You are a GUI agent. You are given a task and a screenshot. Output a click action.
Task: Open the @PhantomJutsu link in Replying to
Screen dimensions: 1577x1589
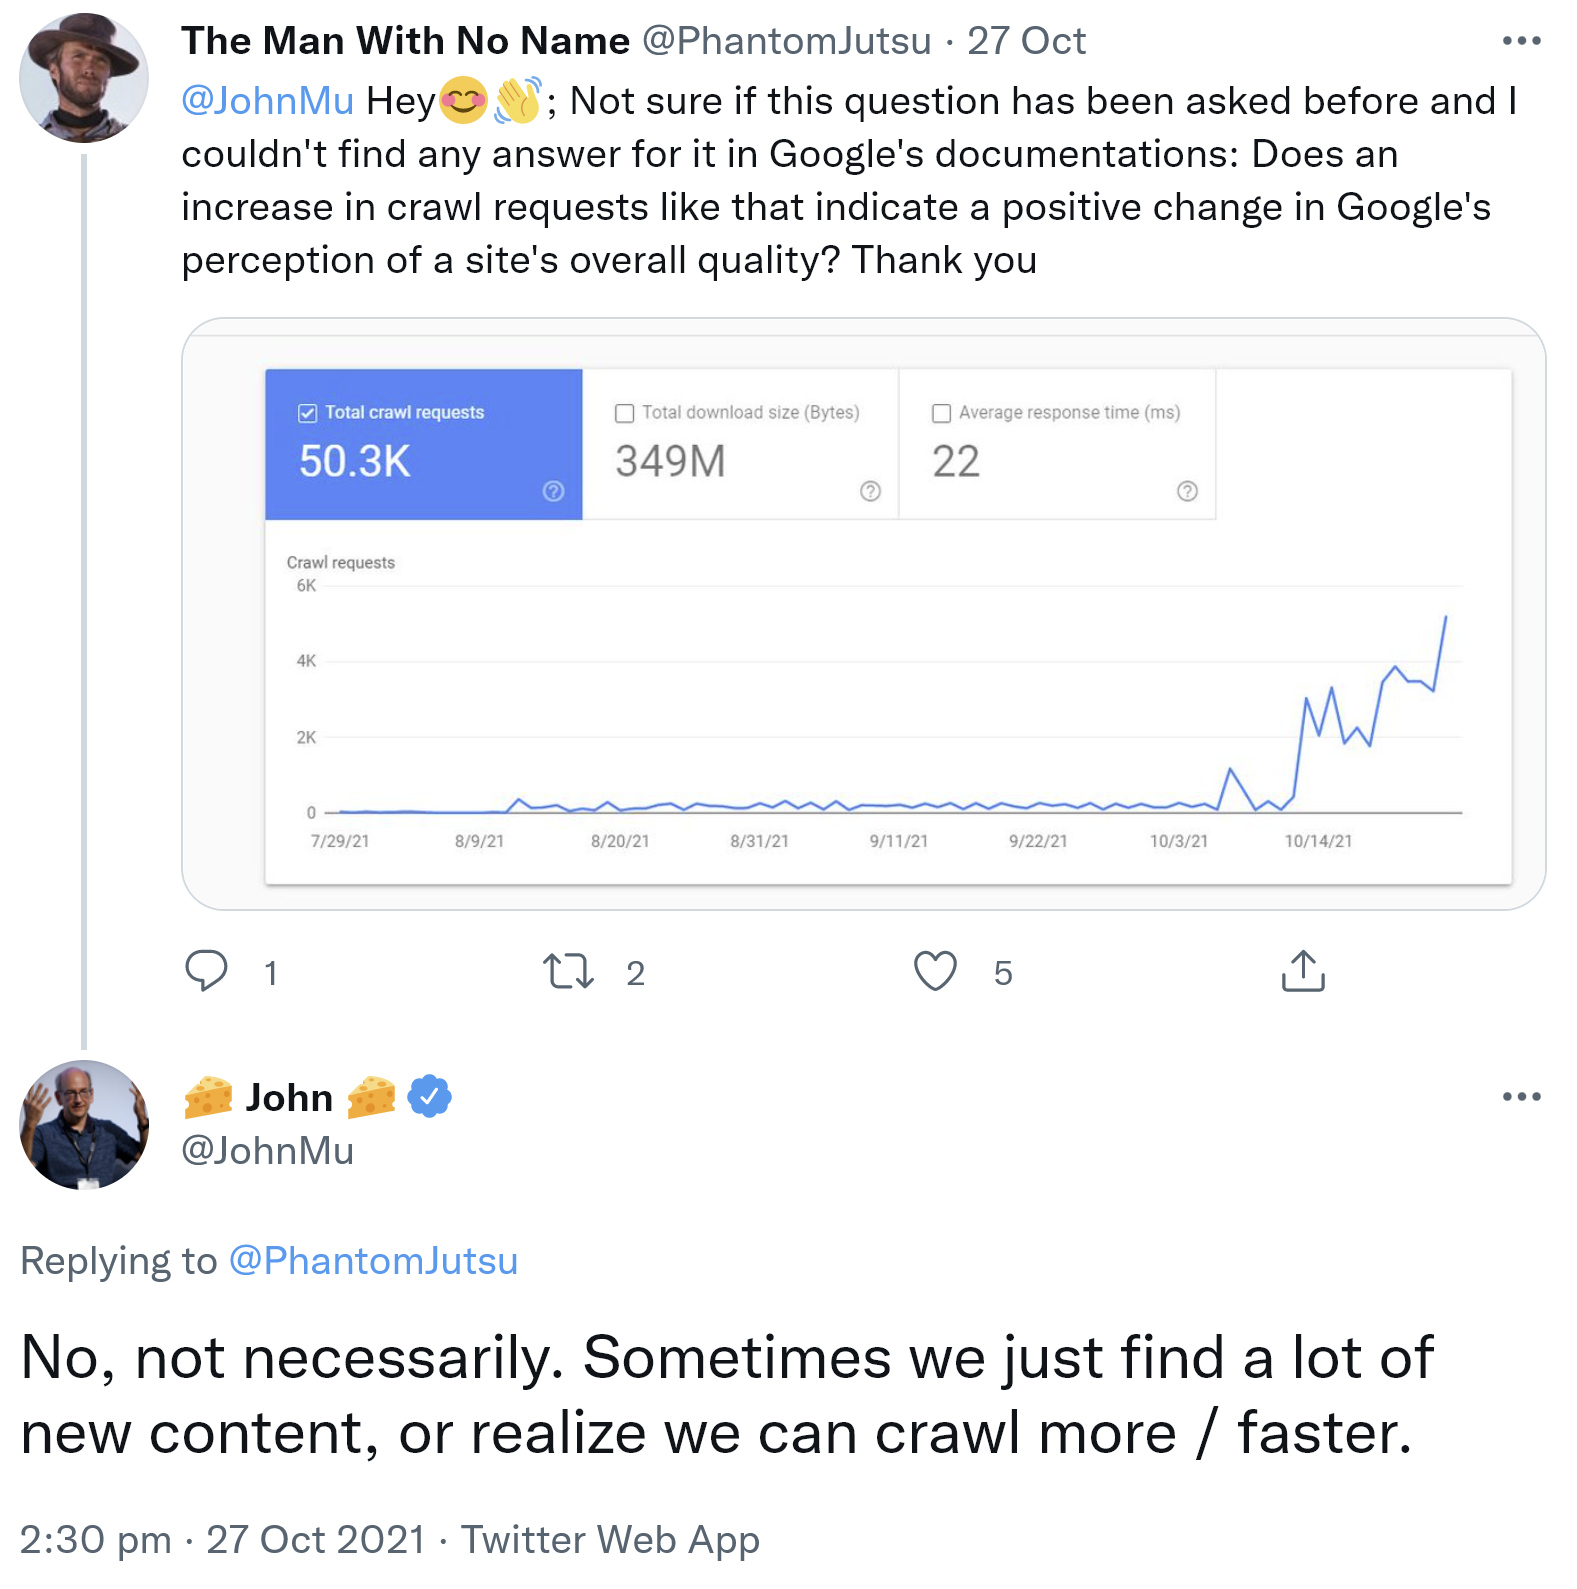pyautogui.click(x=373, y=1261)
